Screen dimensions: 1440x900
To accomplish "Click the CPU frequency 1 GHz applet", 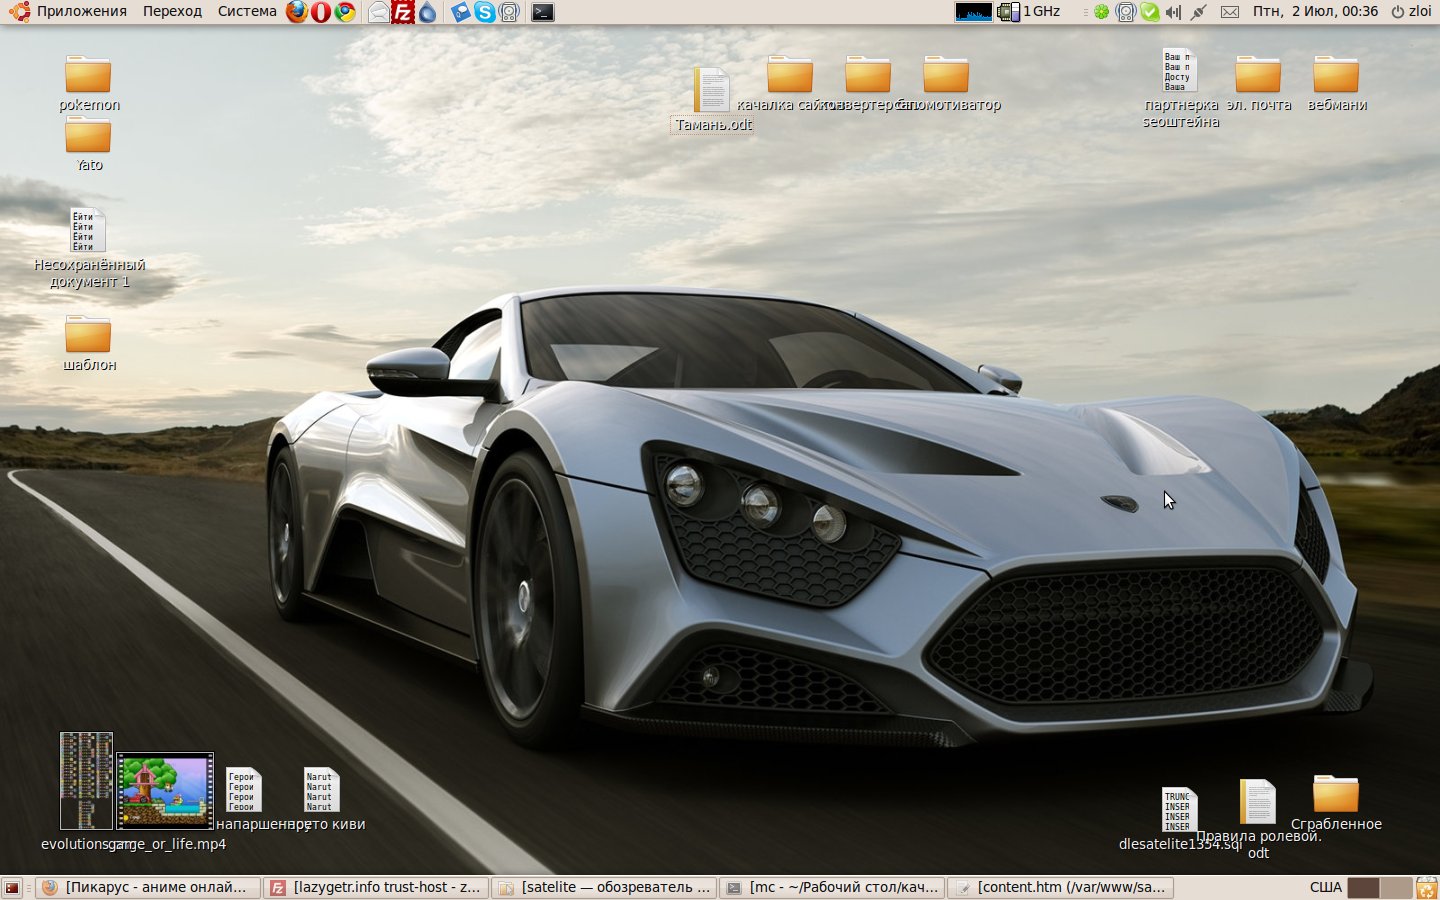I will (1029, 12).
